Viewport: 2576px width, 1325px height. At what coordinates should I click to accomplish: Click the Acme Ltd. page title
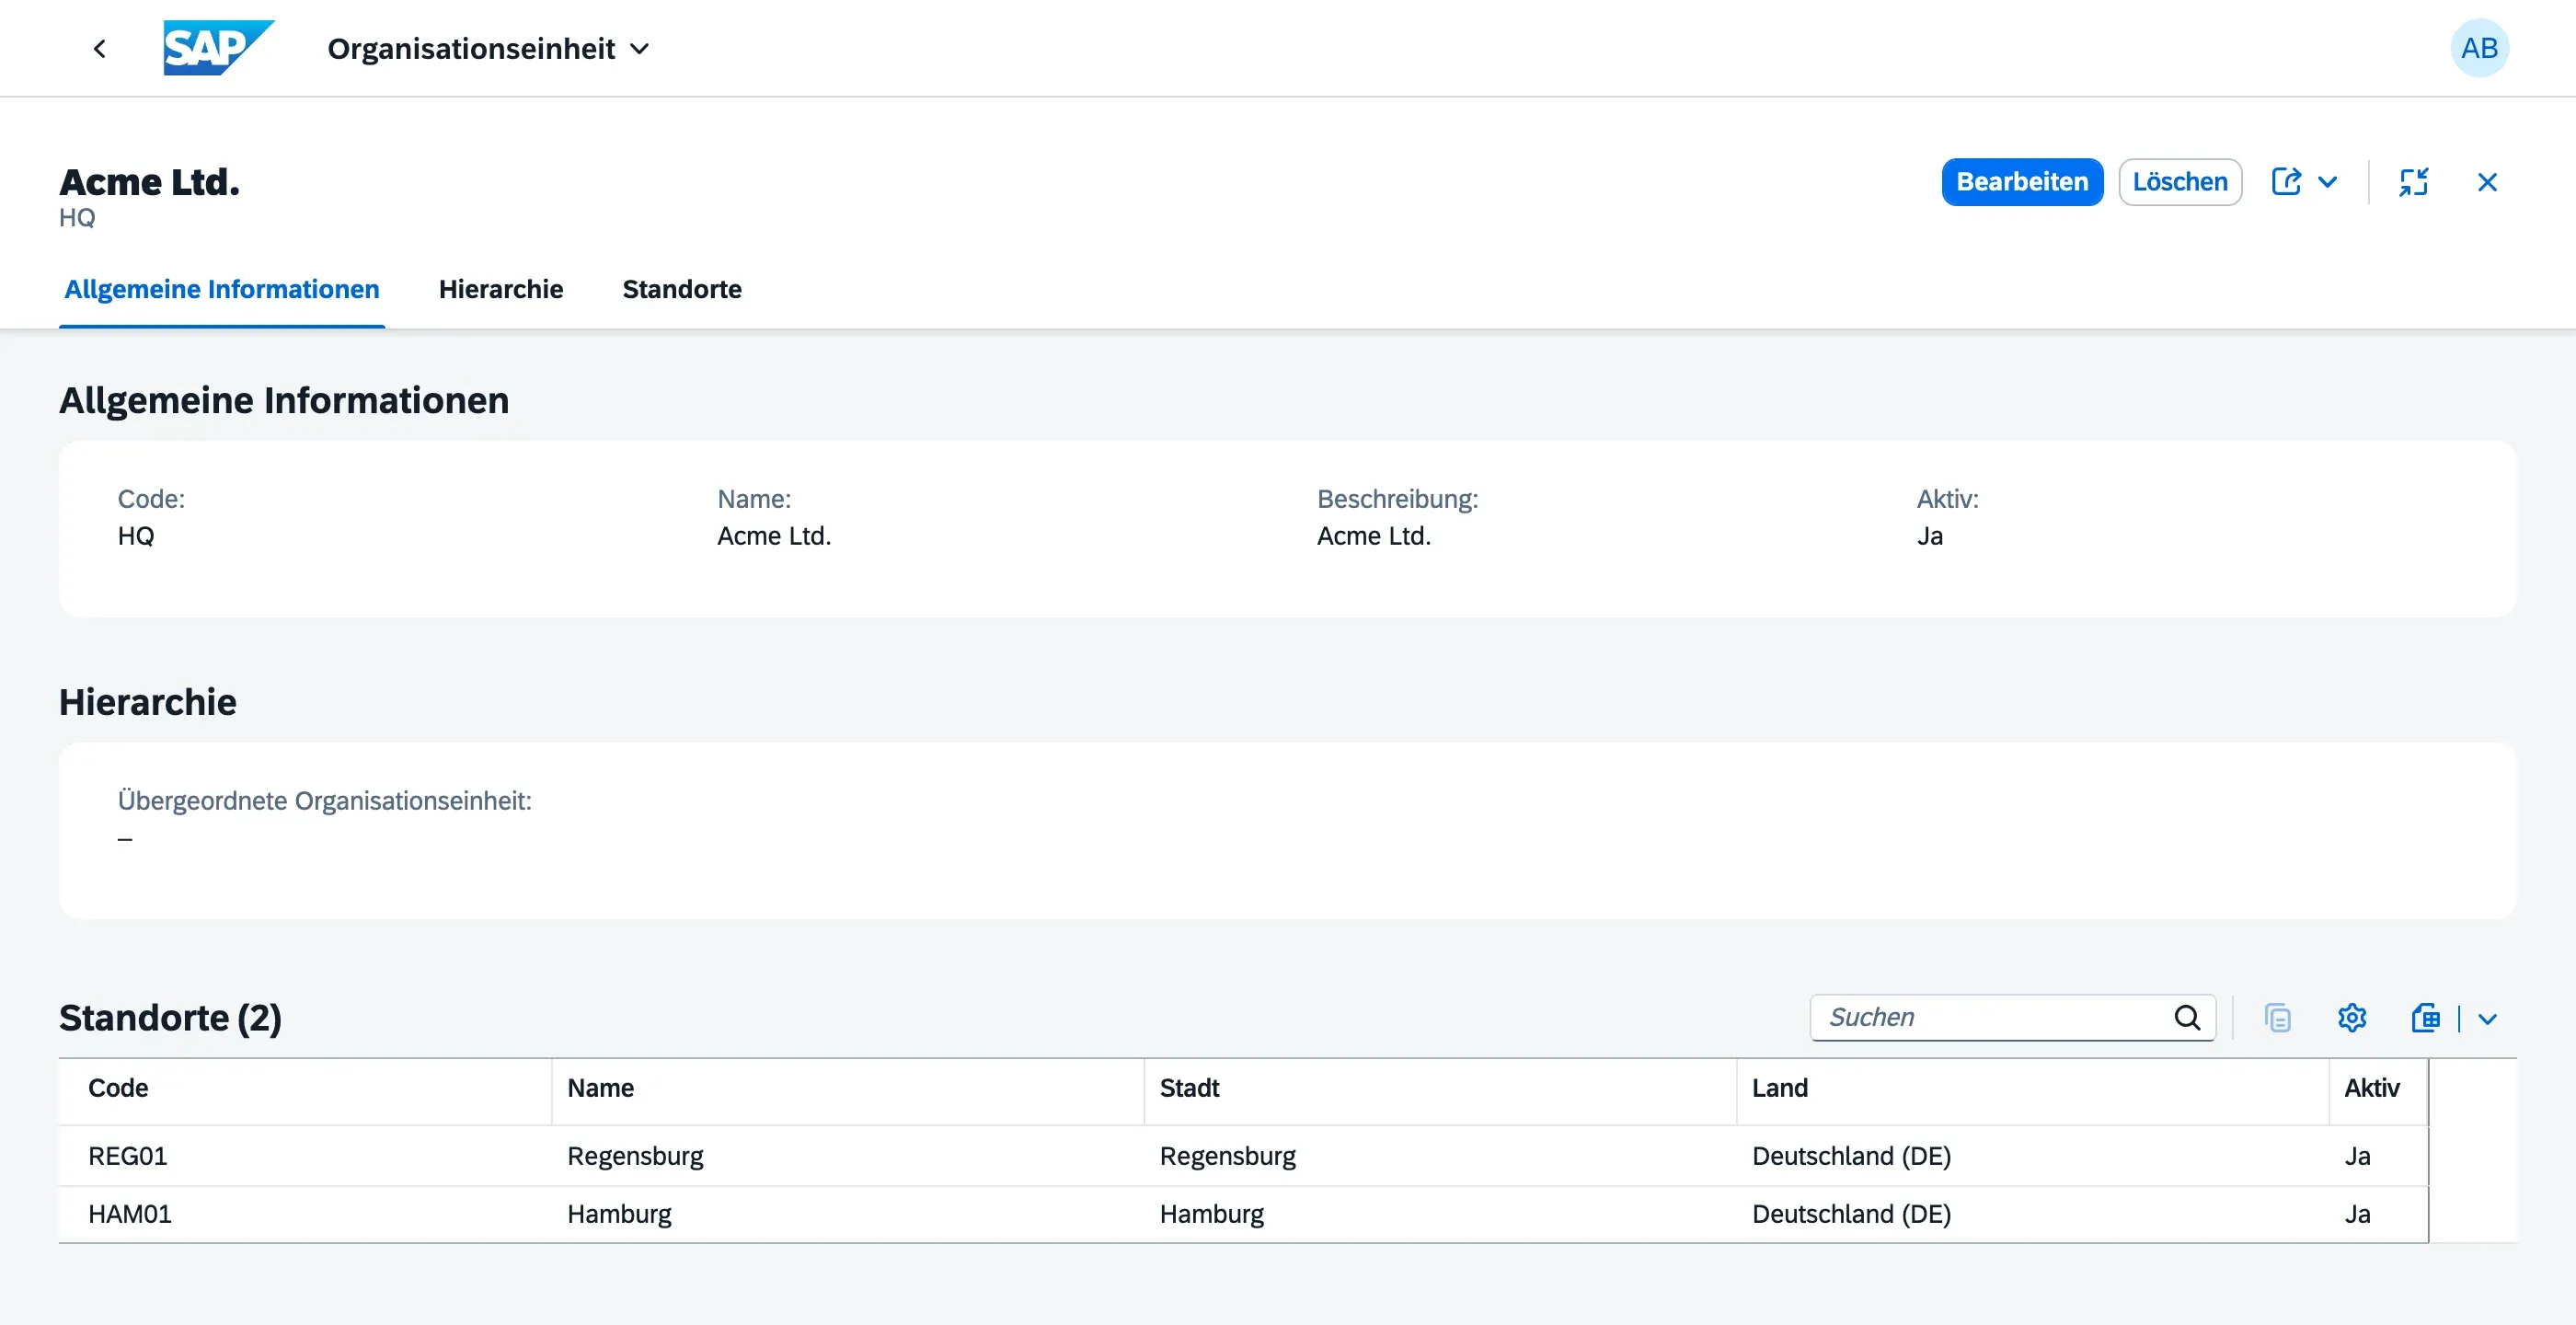point(149,182)
